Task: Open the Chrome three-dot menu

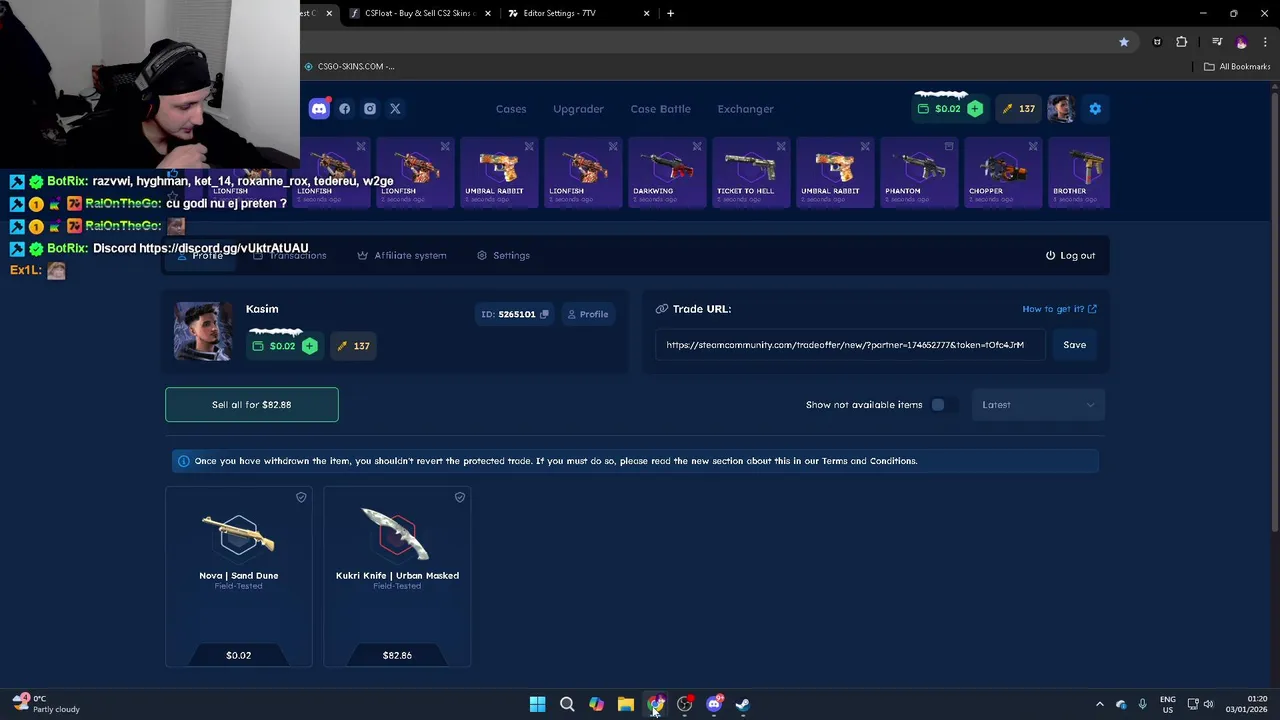Action: 1265,42
